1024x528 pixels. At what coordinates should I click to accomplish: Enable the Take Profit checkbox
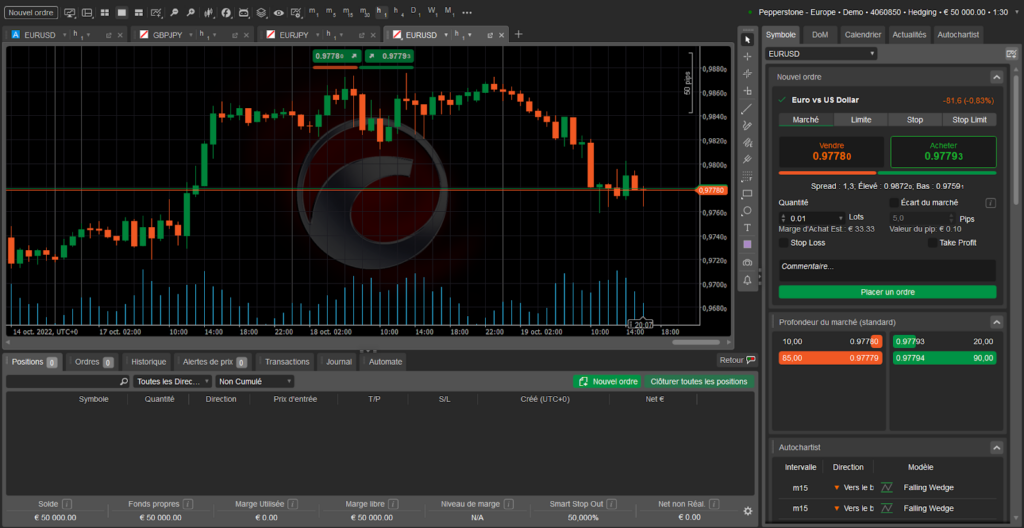(932, 242)
